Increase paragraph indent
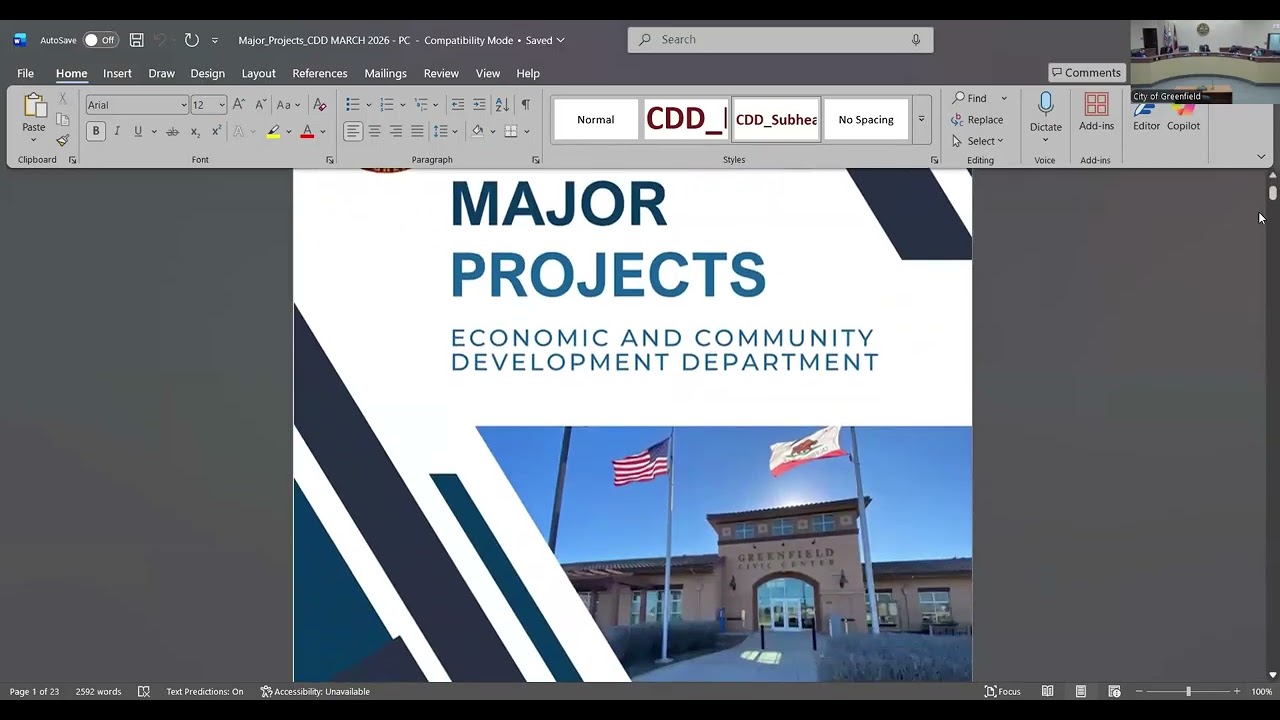The width and height of the screenshot is (1280, 720). (x=479, y=105)
